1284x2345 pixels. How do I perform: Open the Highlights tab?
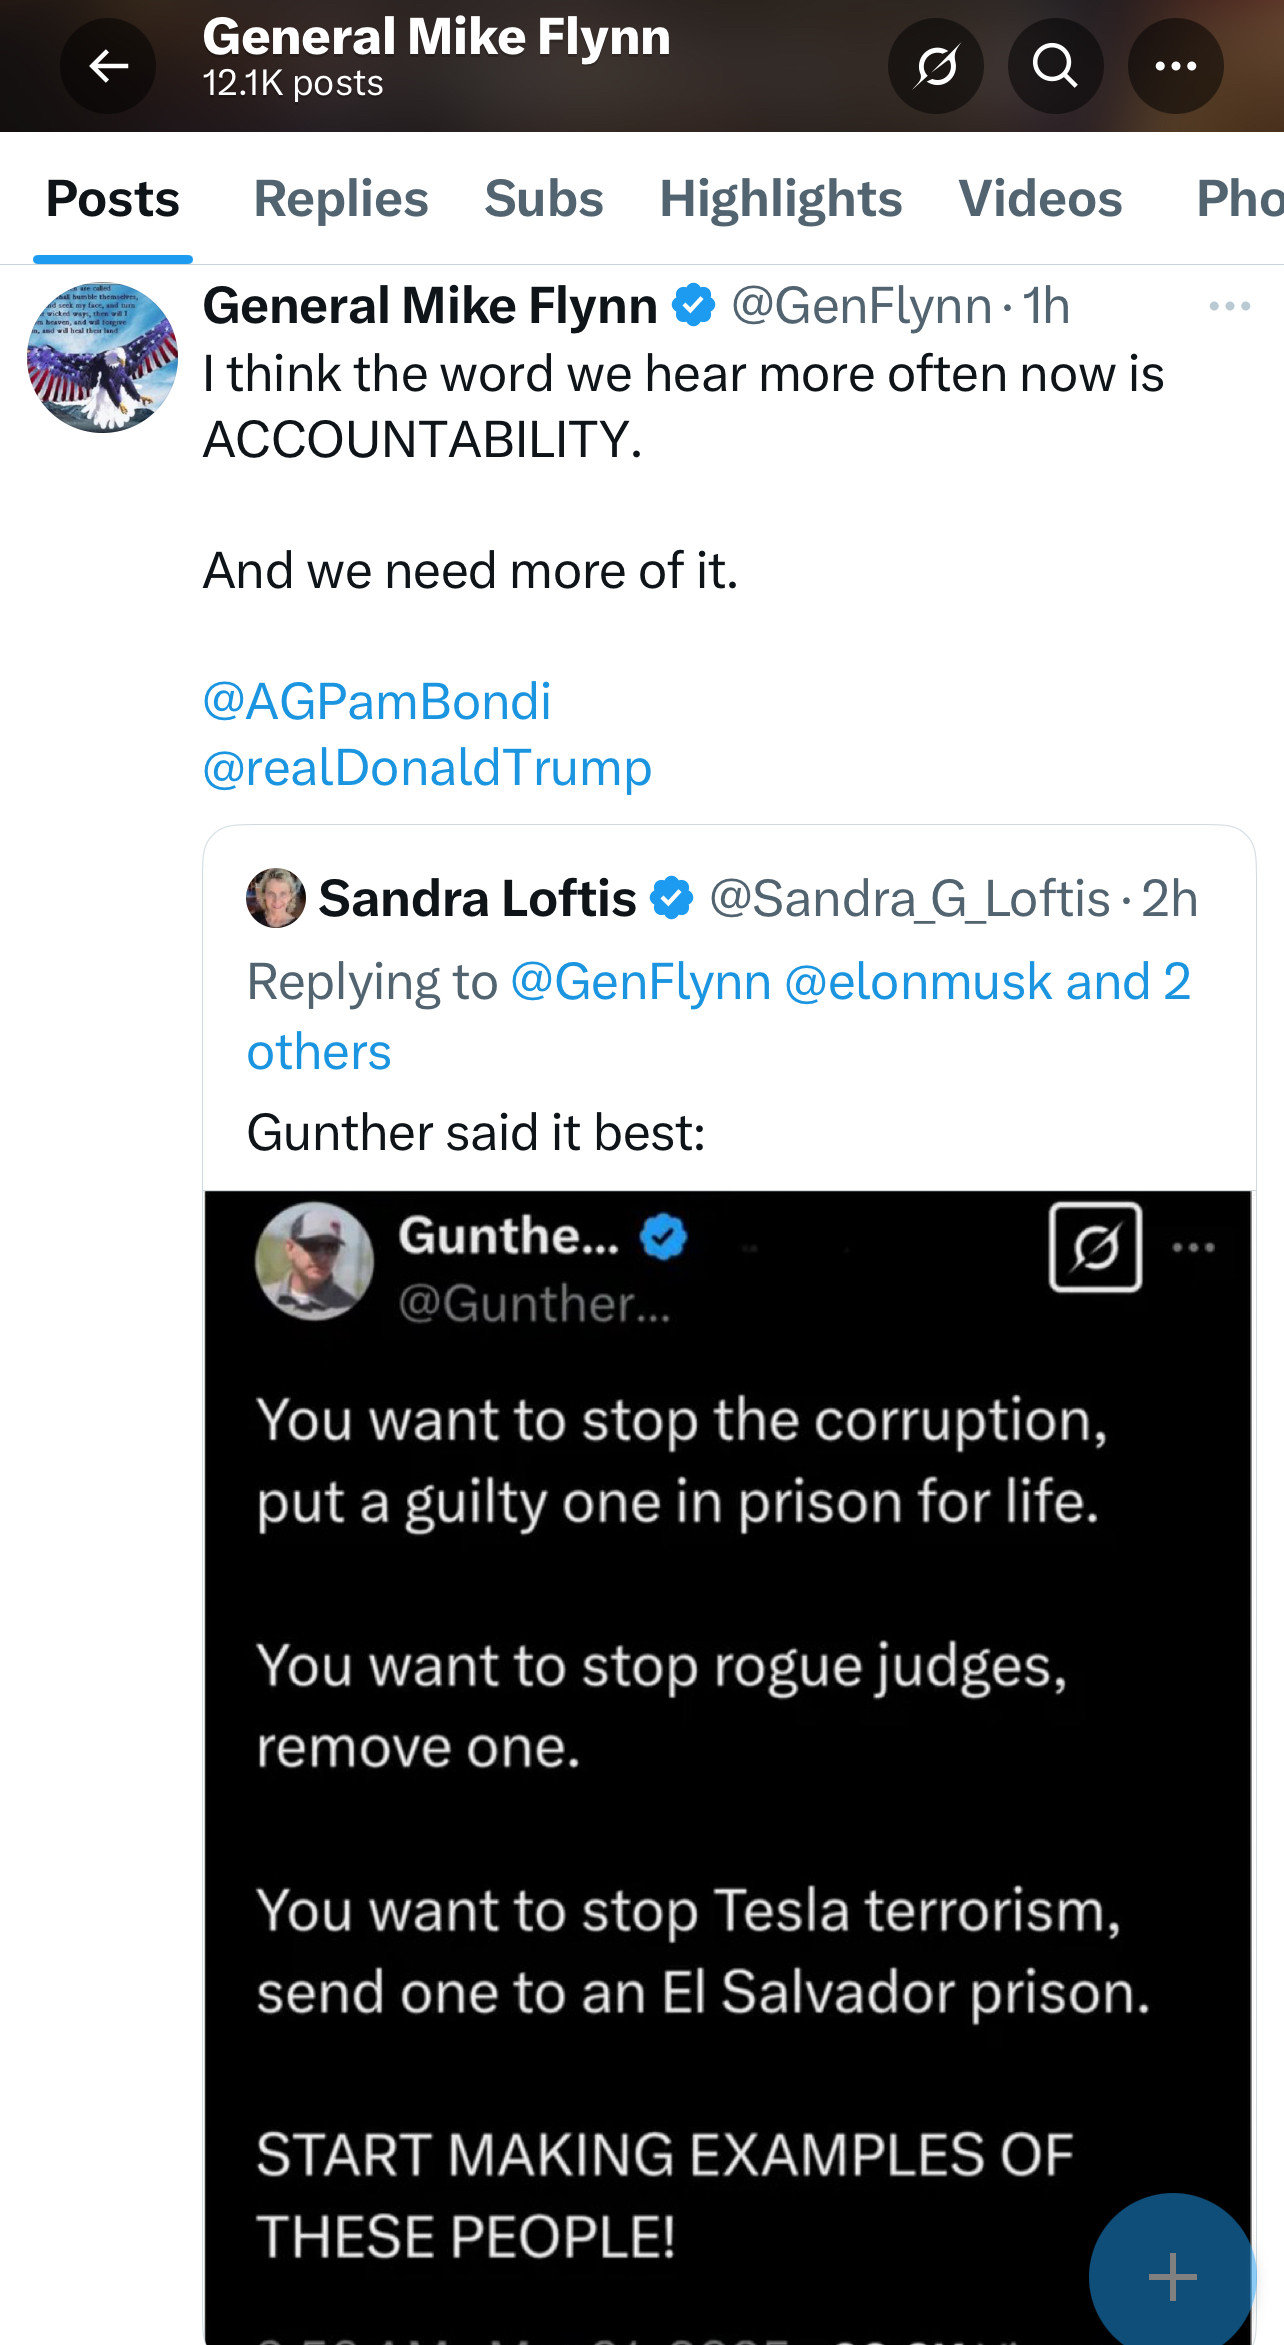pos(780,199)
